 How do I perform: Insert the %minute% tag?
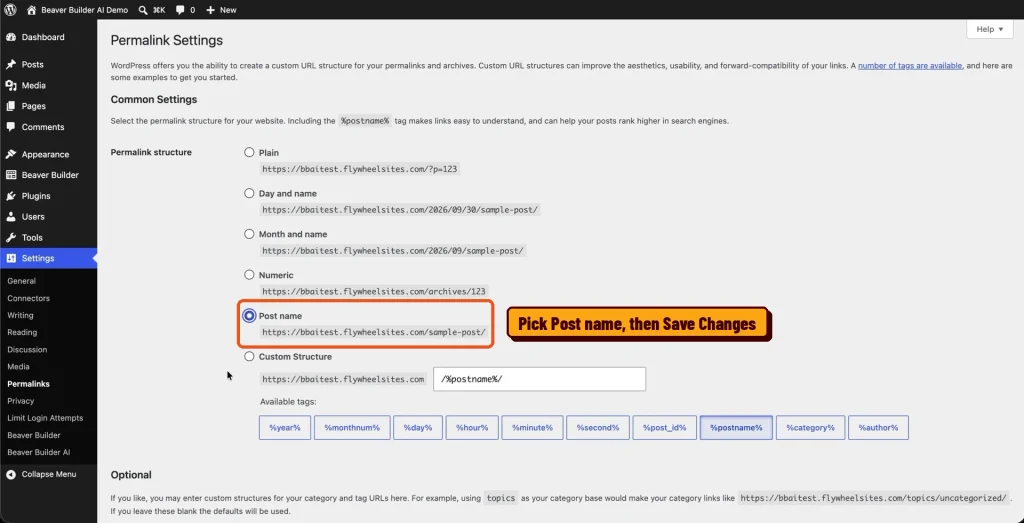[532, 428]
